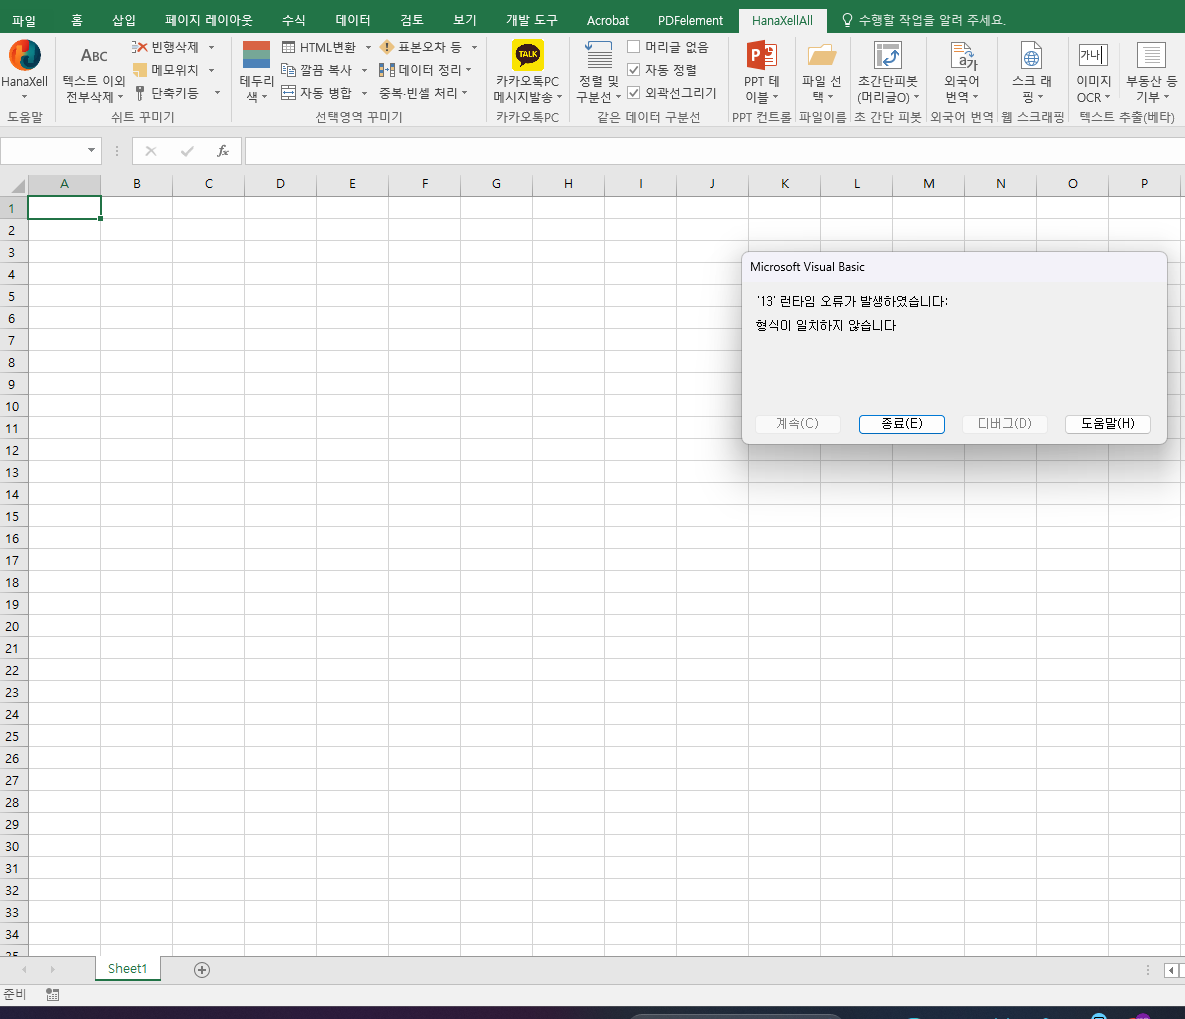Uncheck the 자동 정렬 checkbox

pos(634,70)
